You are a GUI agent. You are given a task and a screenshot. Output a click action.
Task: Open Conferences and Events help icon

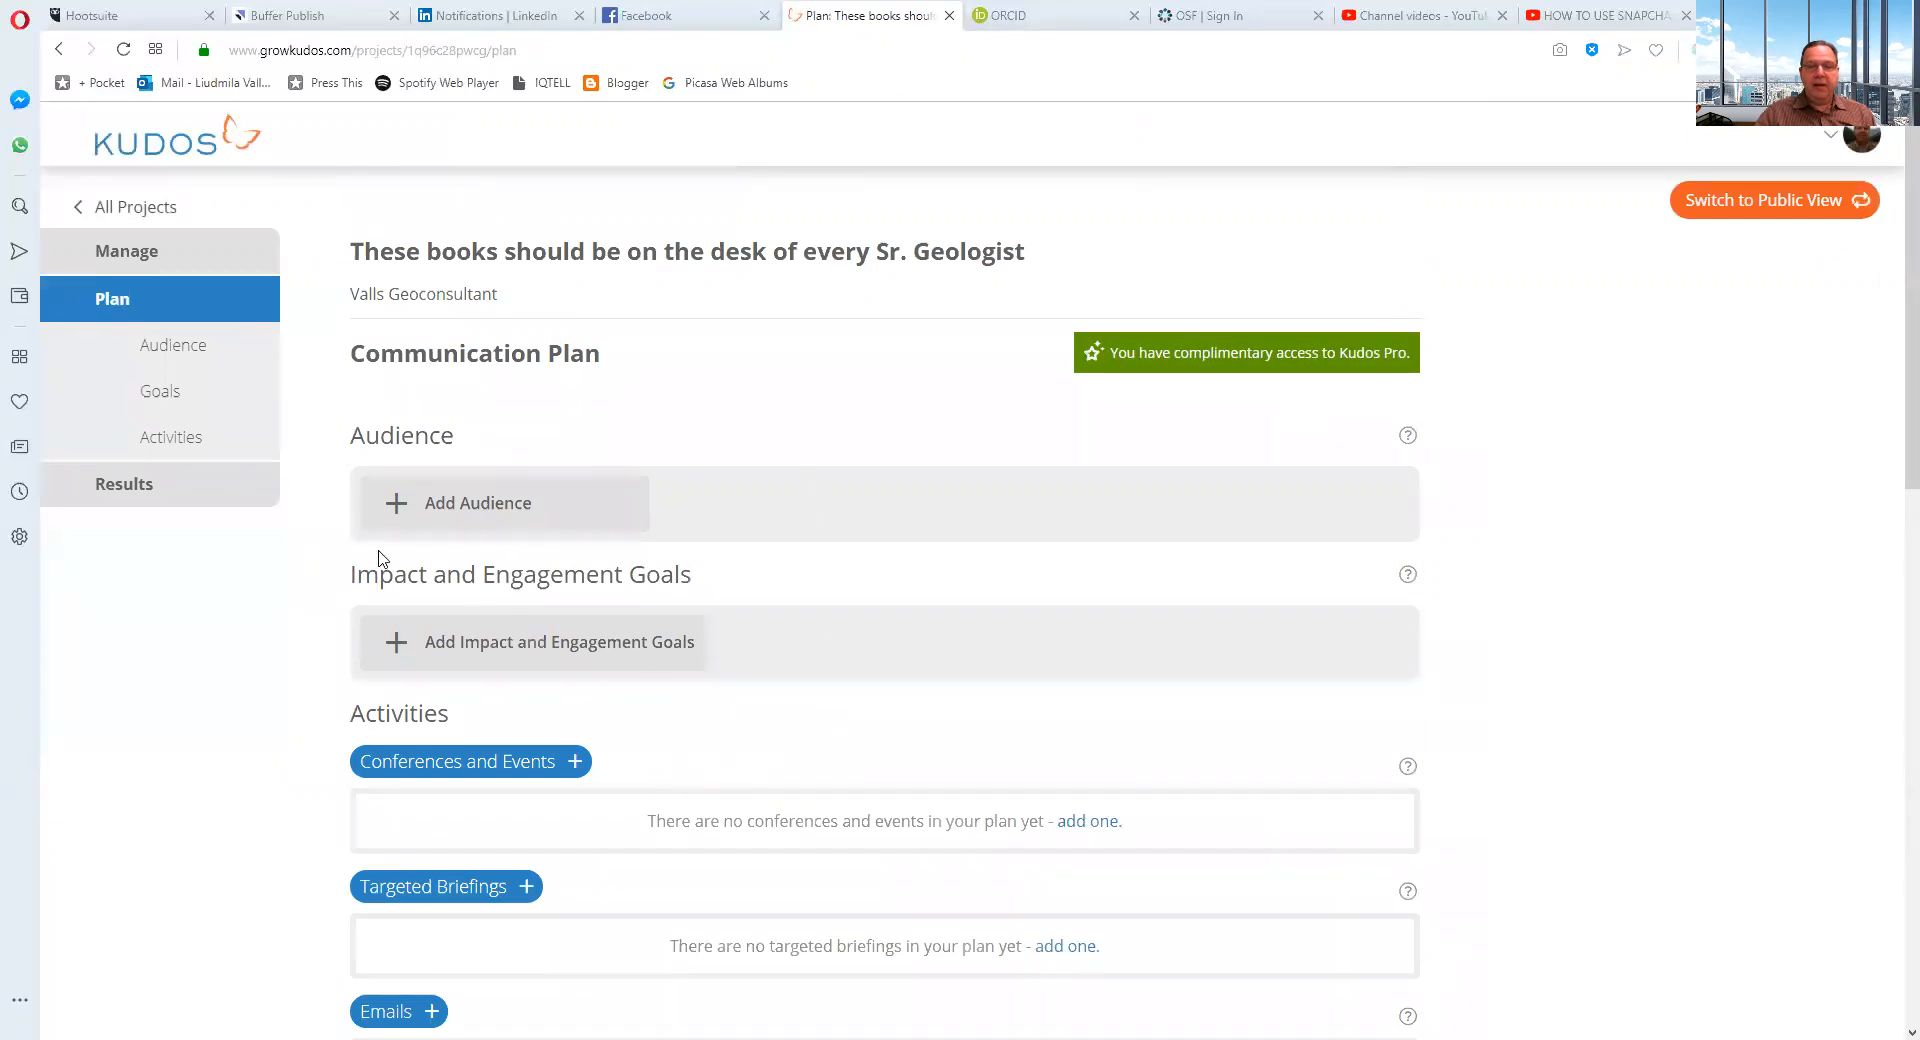(1408, 766)
